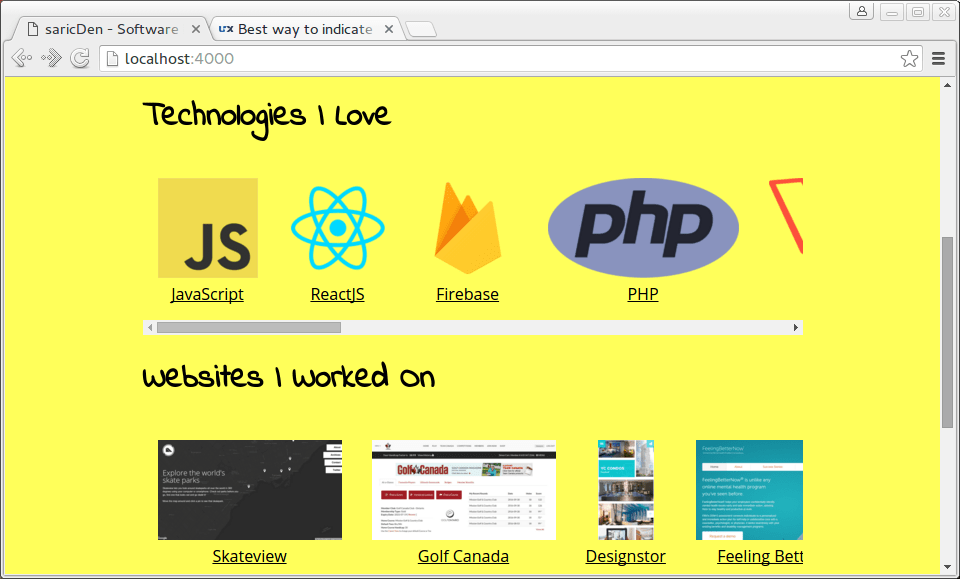Open the Skateview link
Screen dimensions: 960x579
(250, 556)
